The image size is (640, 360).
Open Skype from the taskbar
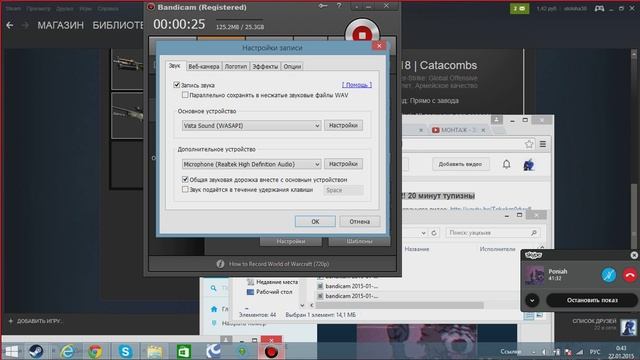pyautogui.click(x=125, y=351)
